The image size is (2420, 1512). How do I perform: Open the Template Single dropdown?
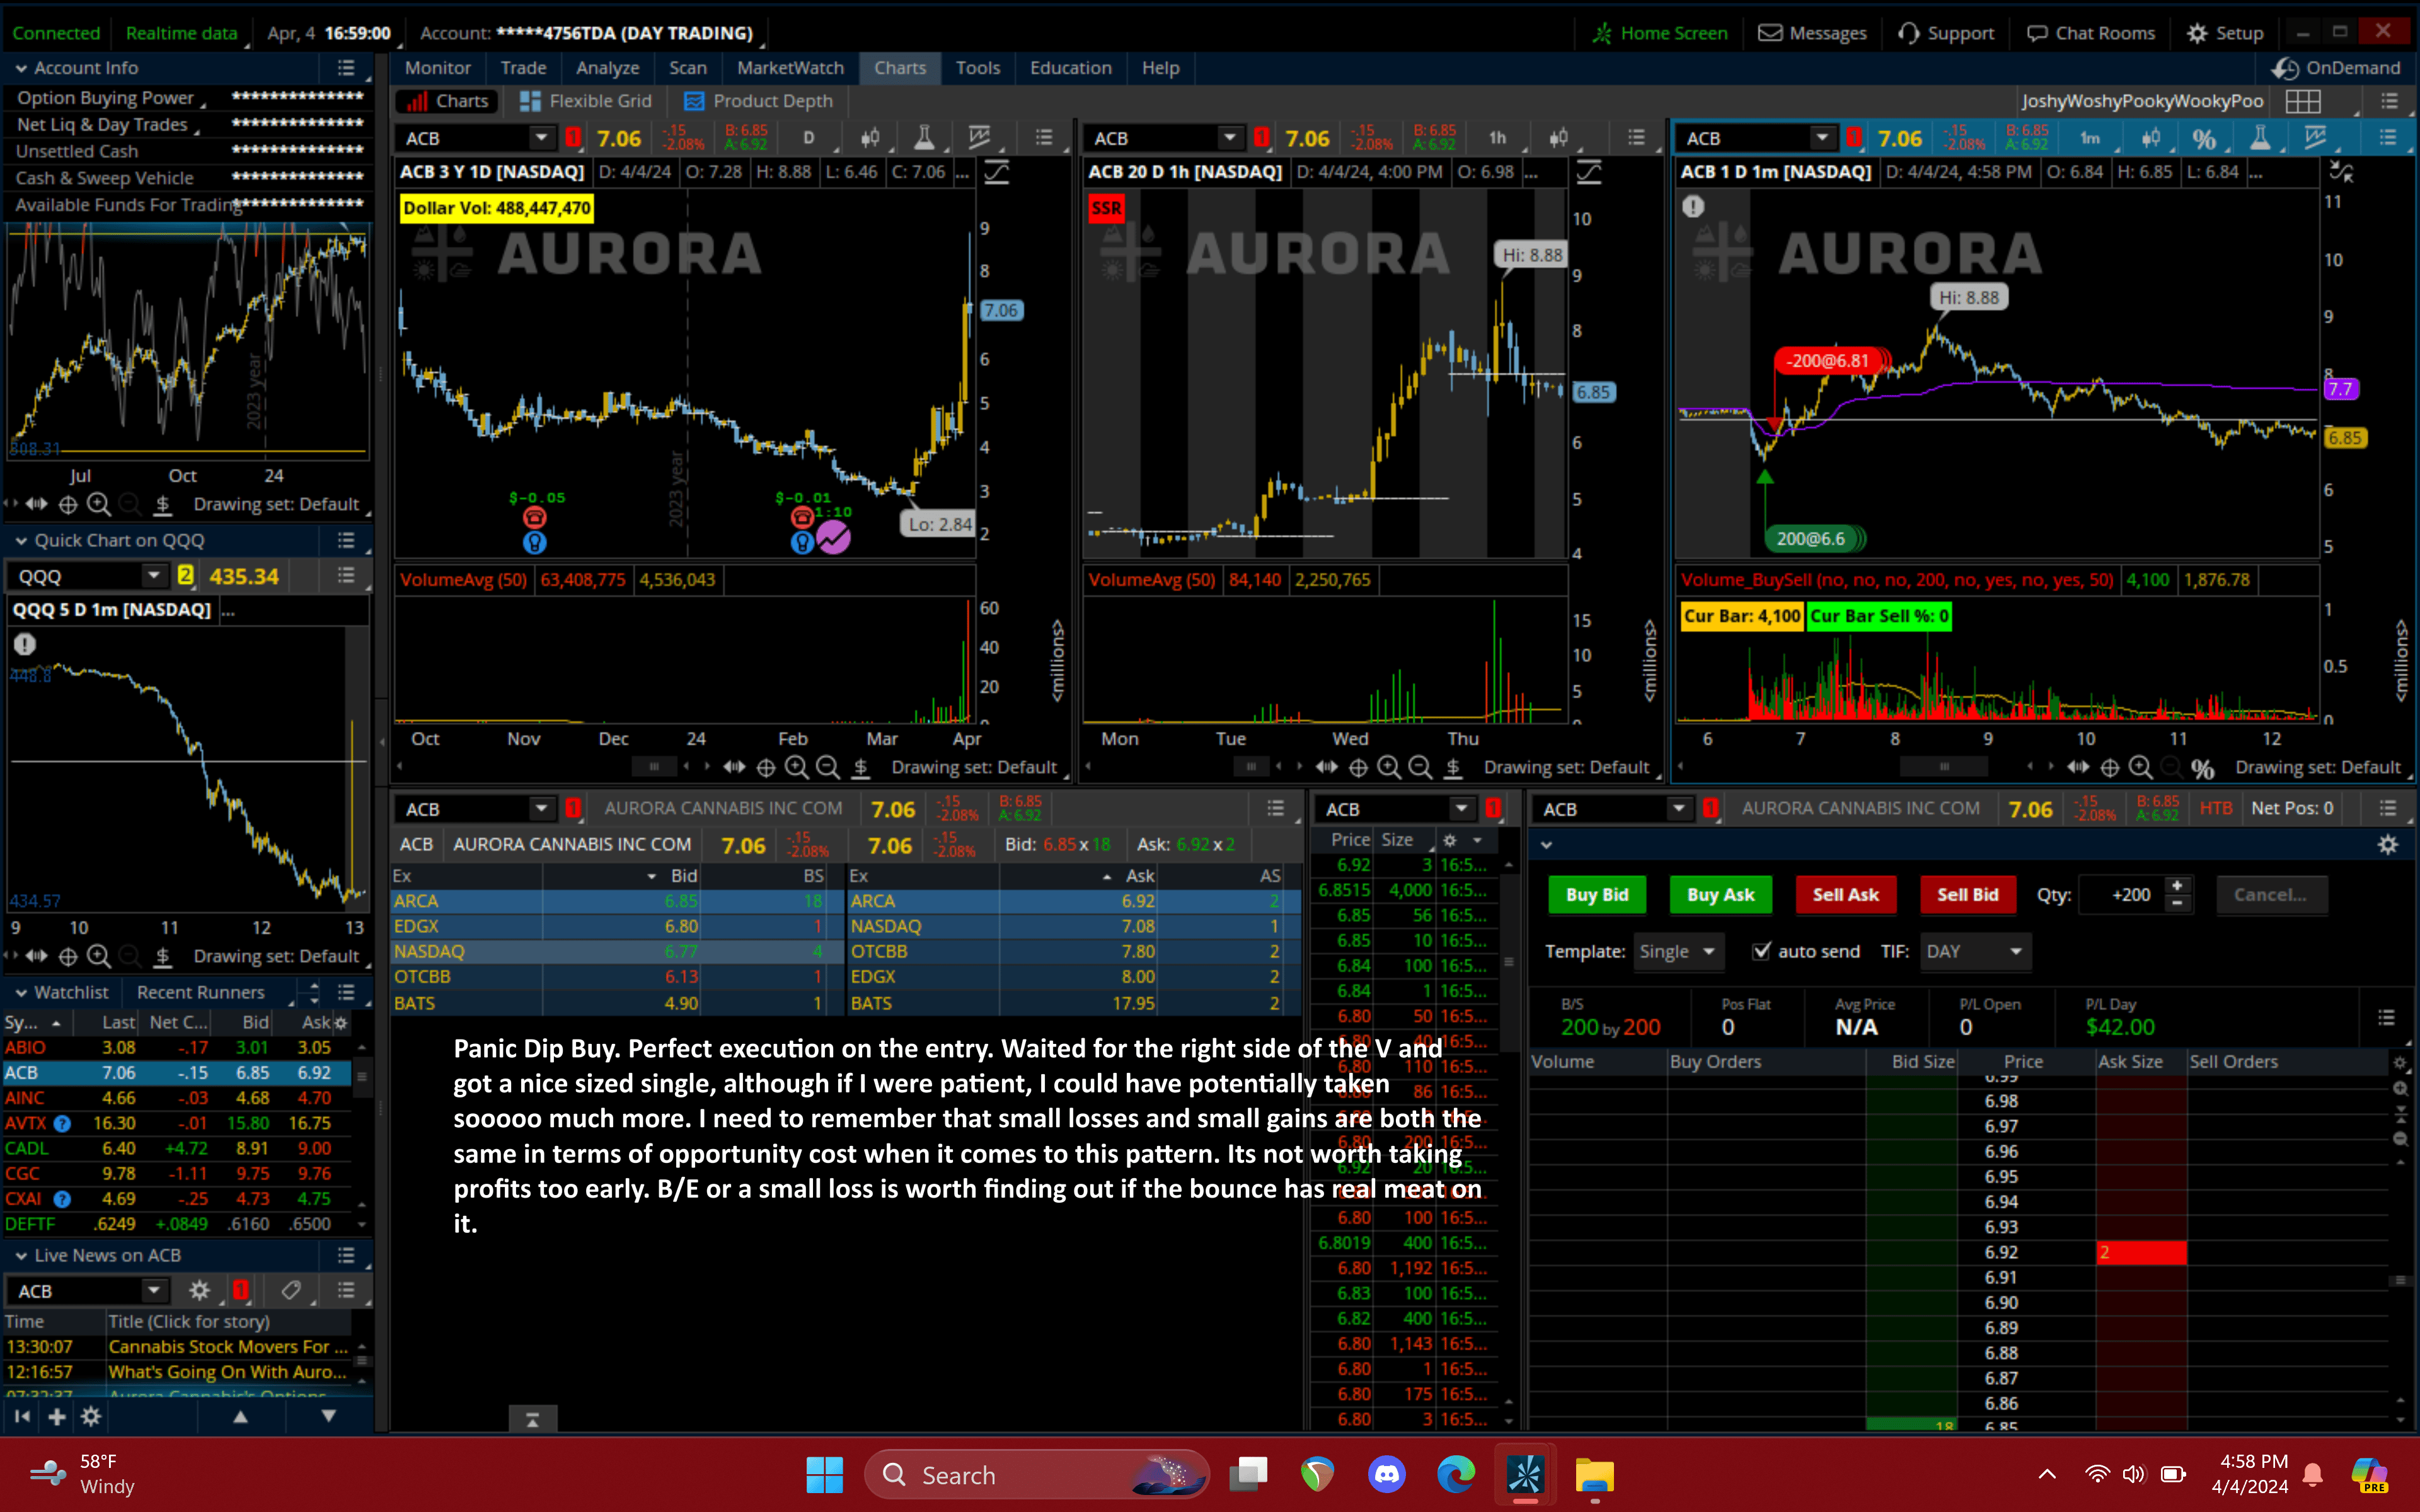[x=1678, y=951]
